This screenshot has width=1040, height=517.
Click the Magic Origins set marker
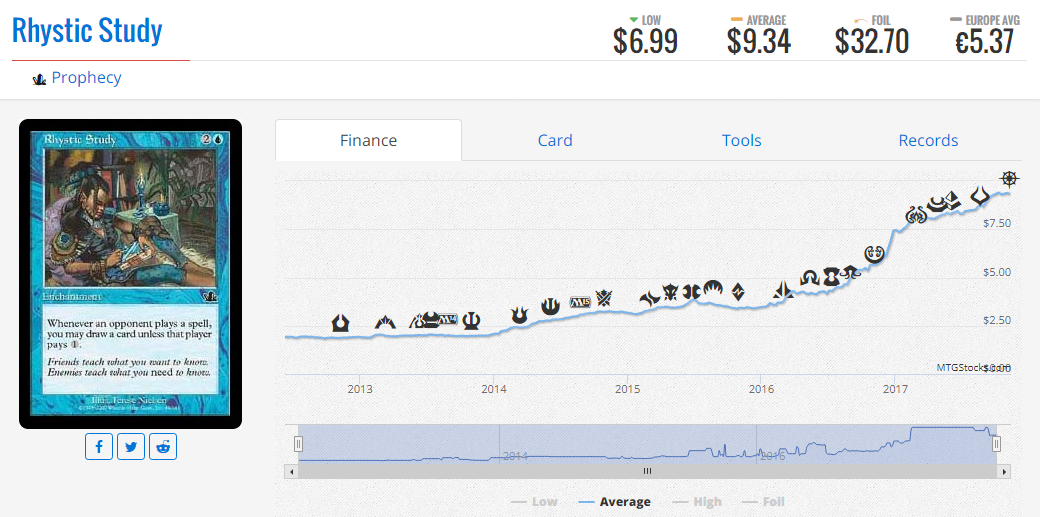click(x=712, y=287)
